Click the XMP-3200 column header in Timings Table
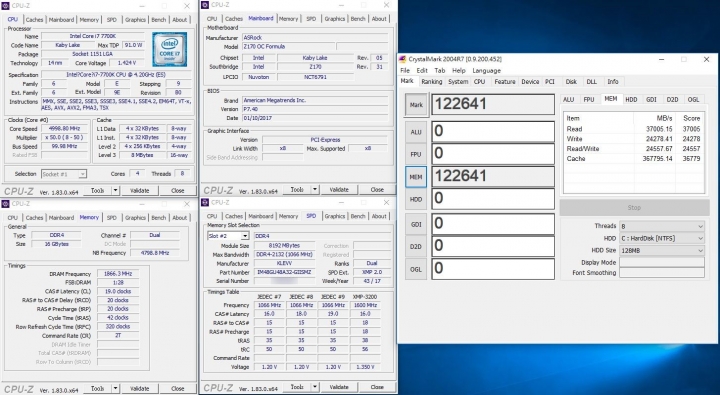This screenshot has width=720, height=395. (365, 297)
